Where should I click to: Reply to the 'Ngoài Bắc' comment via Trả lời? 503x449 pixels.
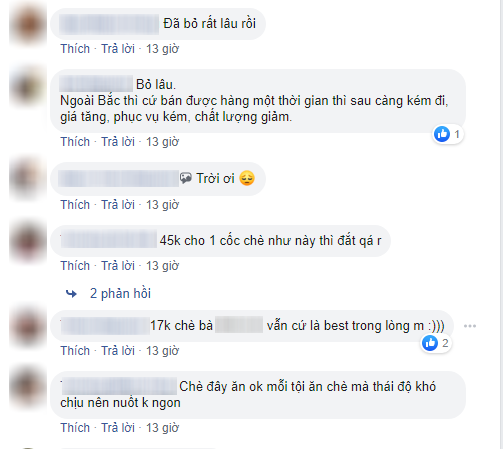click(118, 142)
